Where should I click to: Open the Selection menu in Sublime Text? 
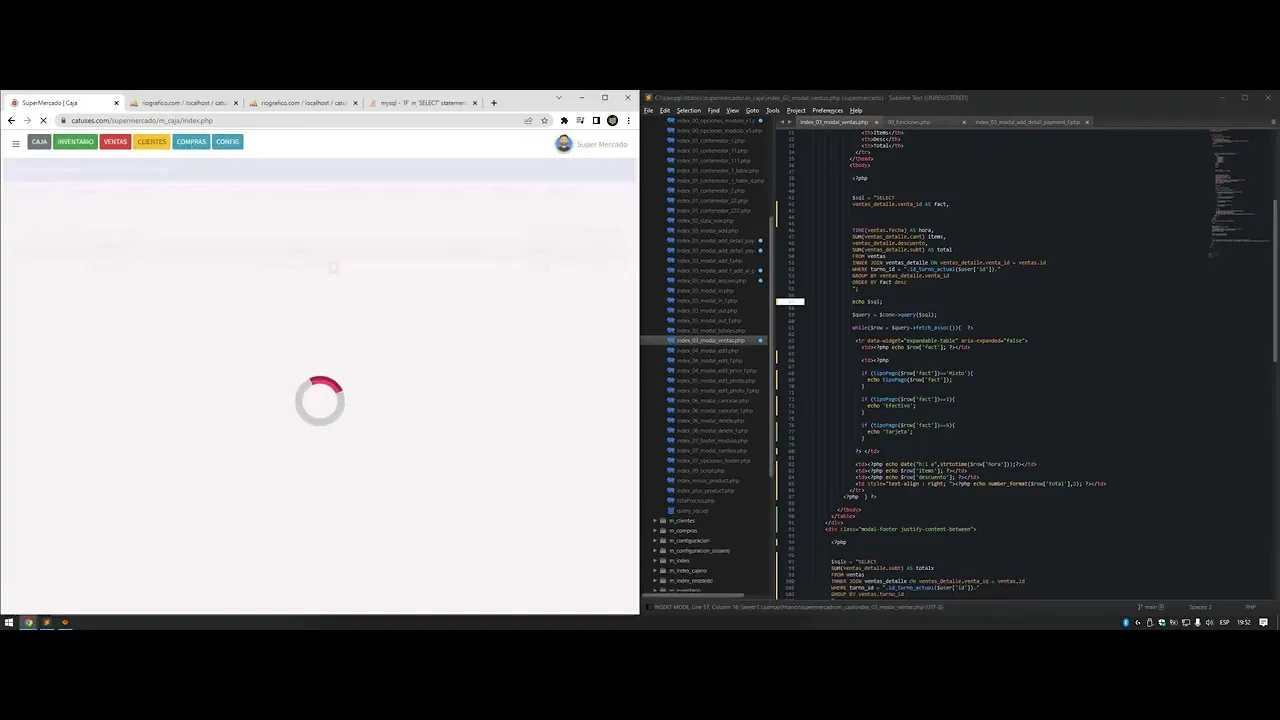point(689,110)
